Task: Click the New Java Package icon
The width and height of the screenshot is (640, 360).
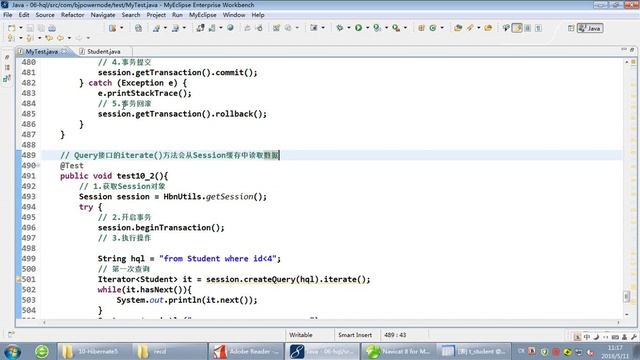Action: 421,28
